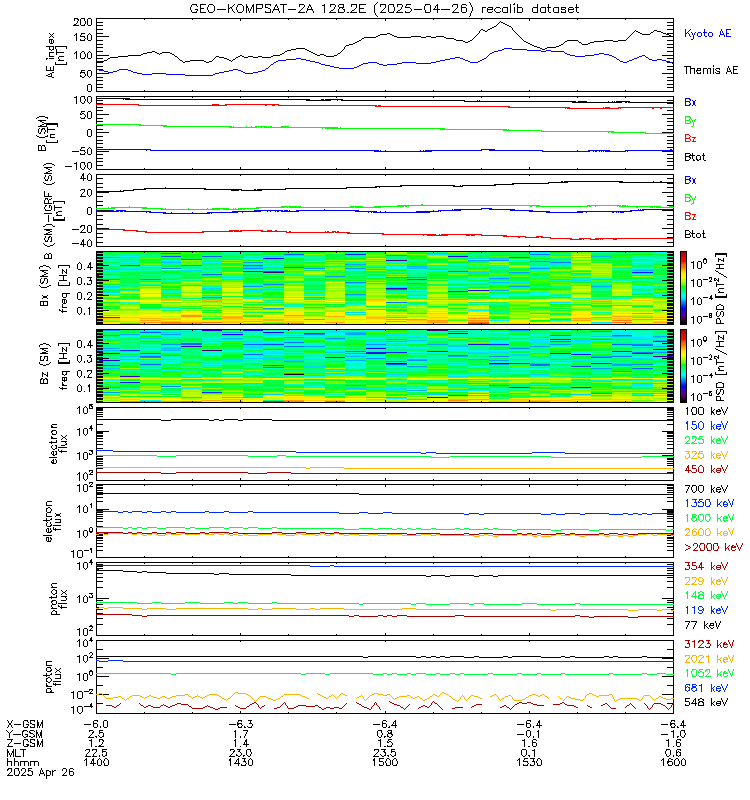Click the 1400 time tick label
The height and width of the screenshot is (800, 750).
click(x=96, y=763)
